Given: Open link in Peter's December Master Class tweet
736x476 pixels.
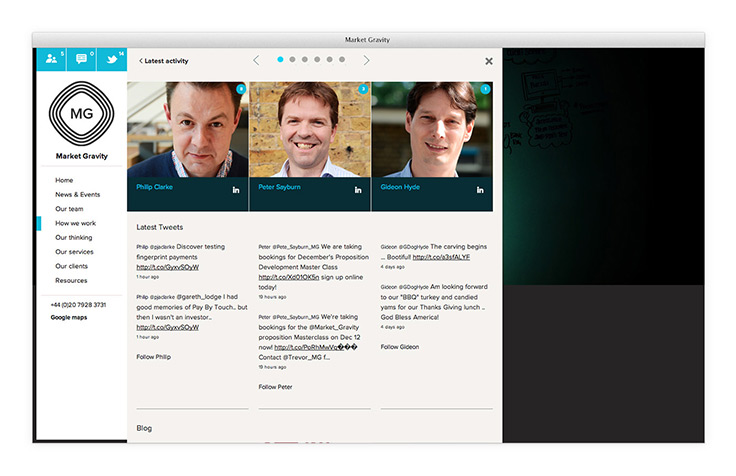Looking at the screenshot, I should point(289,277).
